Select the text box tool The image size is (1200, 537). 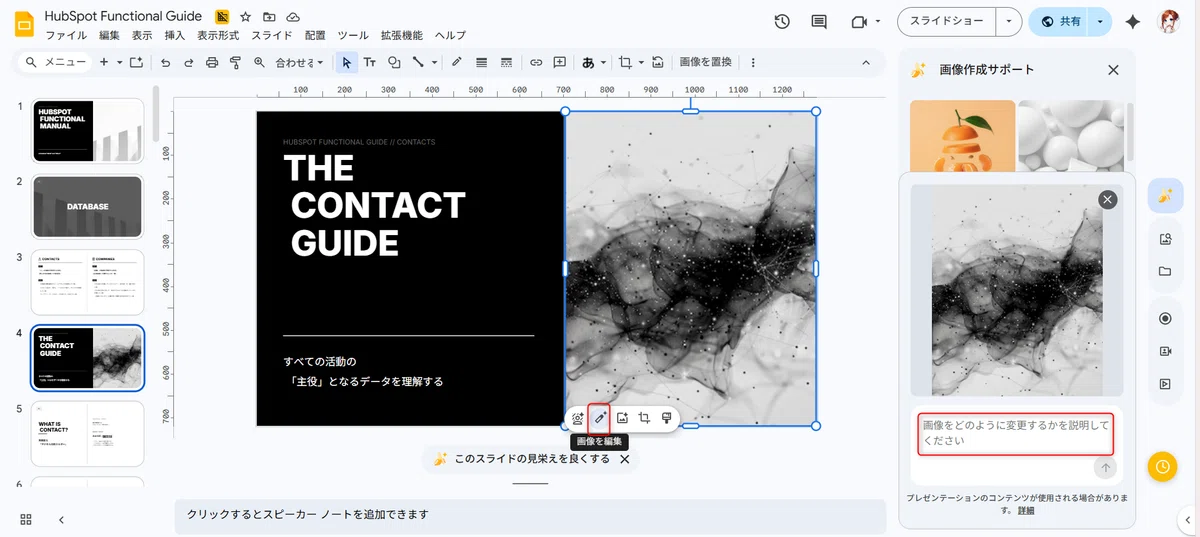(370, 62)
